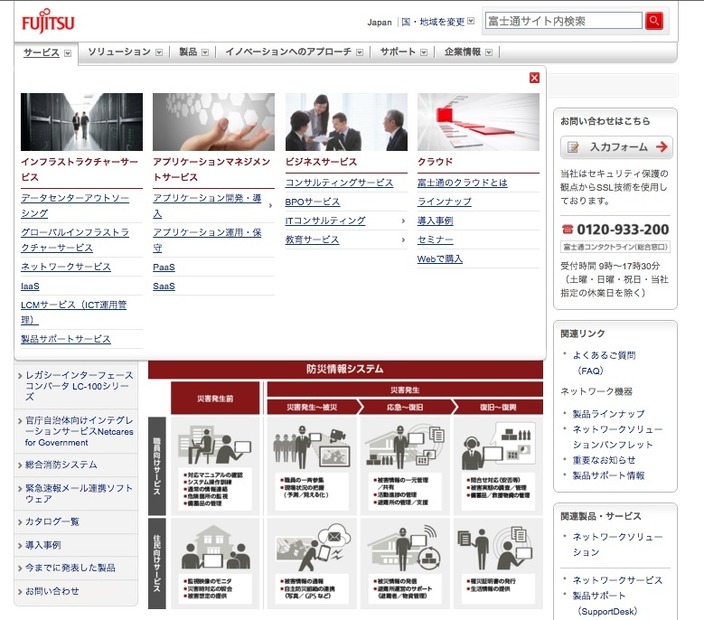Select the ソリューション menu item
704x620 pixels.
tap(119, 52)
